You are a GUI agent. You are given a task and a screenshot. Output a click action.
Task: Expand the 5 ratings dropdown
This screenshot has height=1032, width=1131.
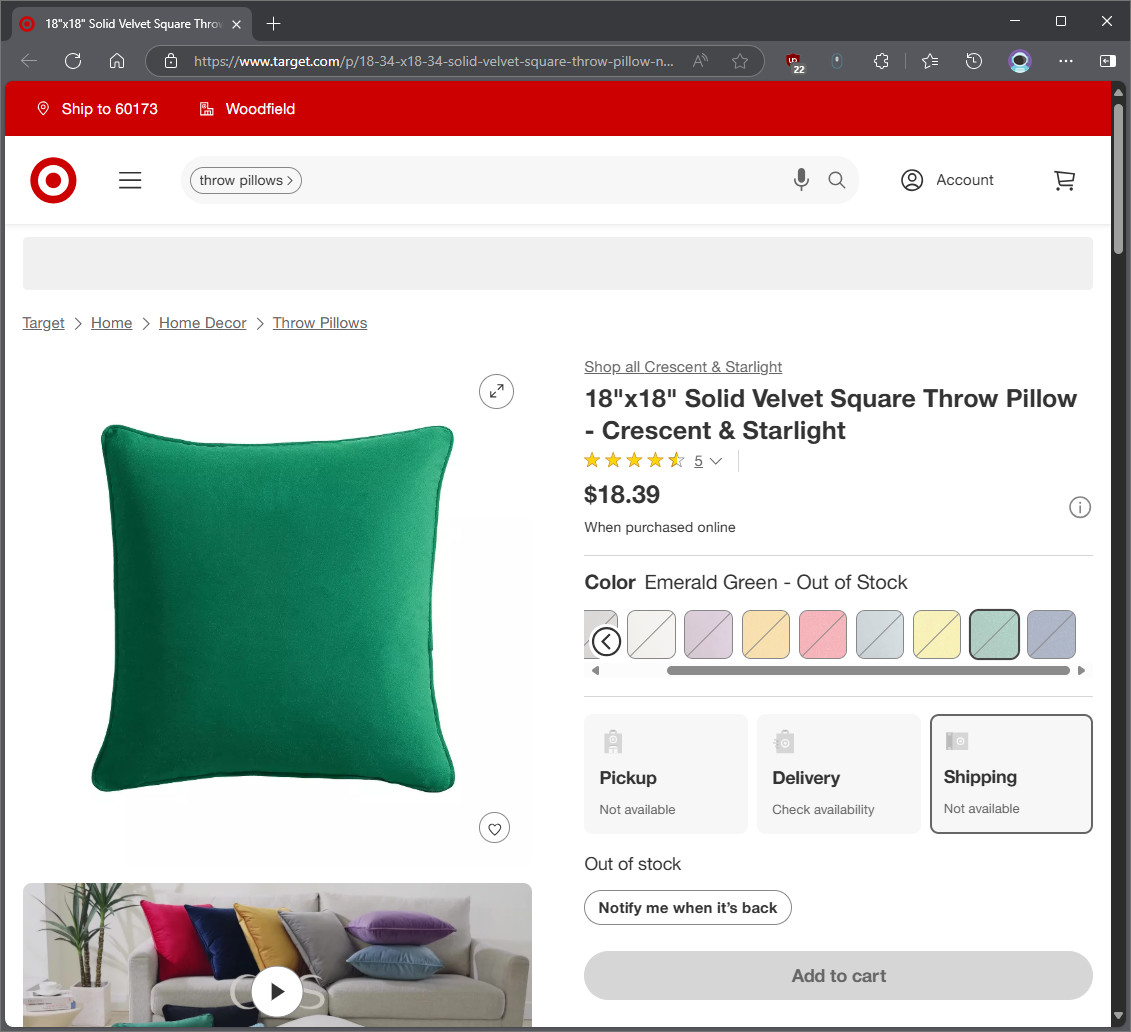click(x=708, y=461)
